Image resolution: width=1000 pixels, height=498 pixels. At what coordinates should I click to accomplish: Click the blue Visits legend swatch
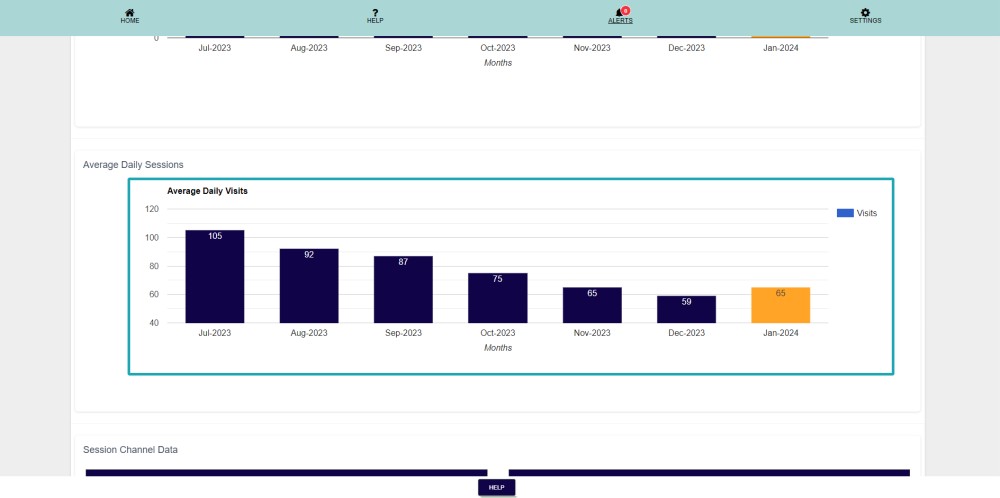[x=845, y=213]
